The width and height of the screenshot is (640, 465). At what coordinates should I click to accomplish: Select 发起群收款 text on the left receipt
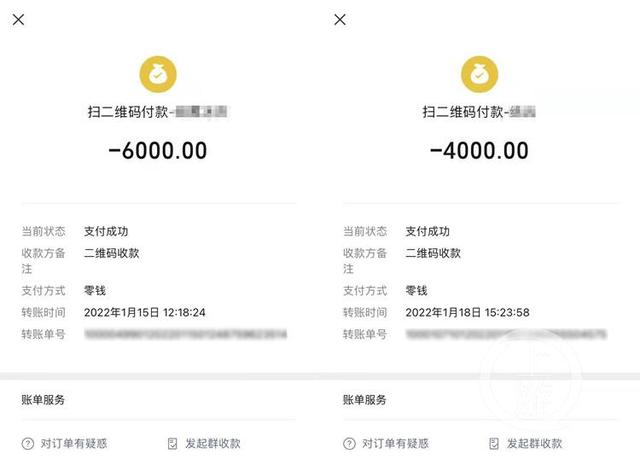pos(212,443)
